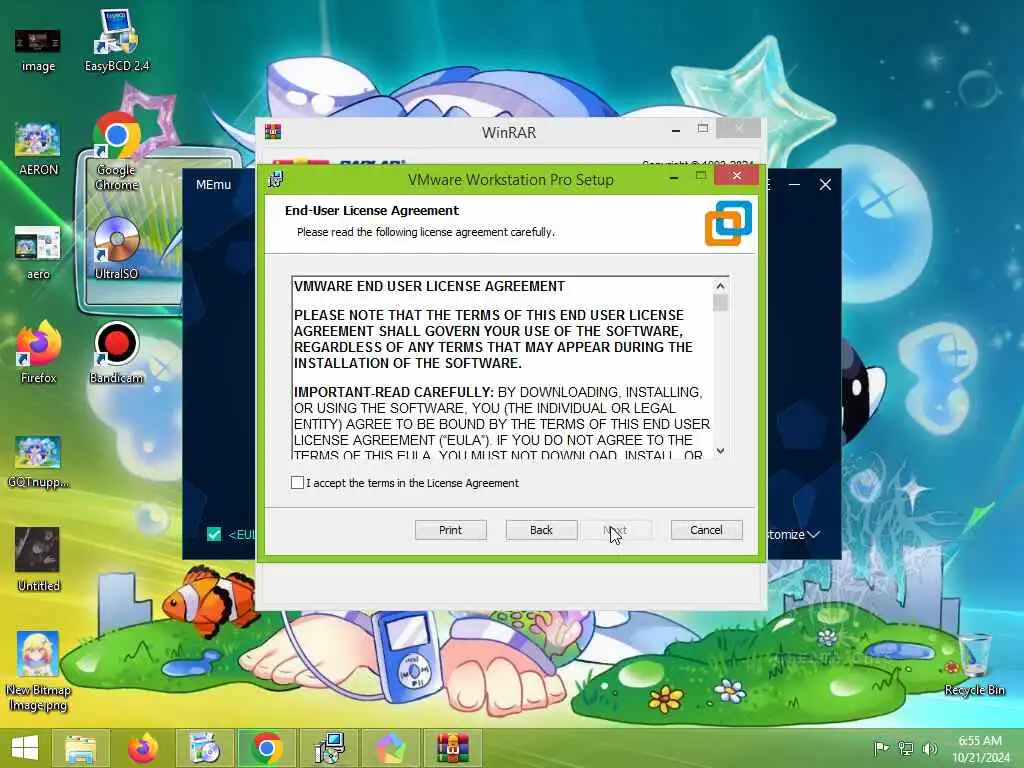Switch to VMware installer on the taskbar

click(x=329, y=748)
